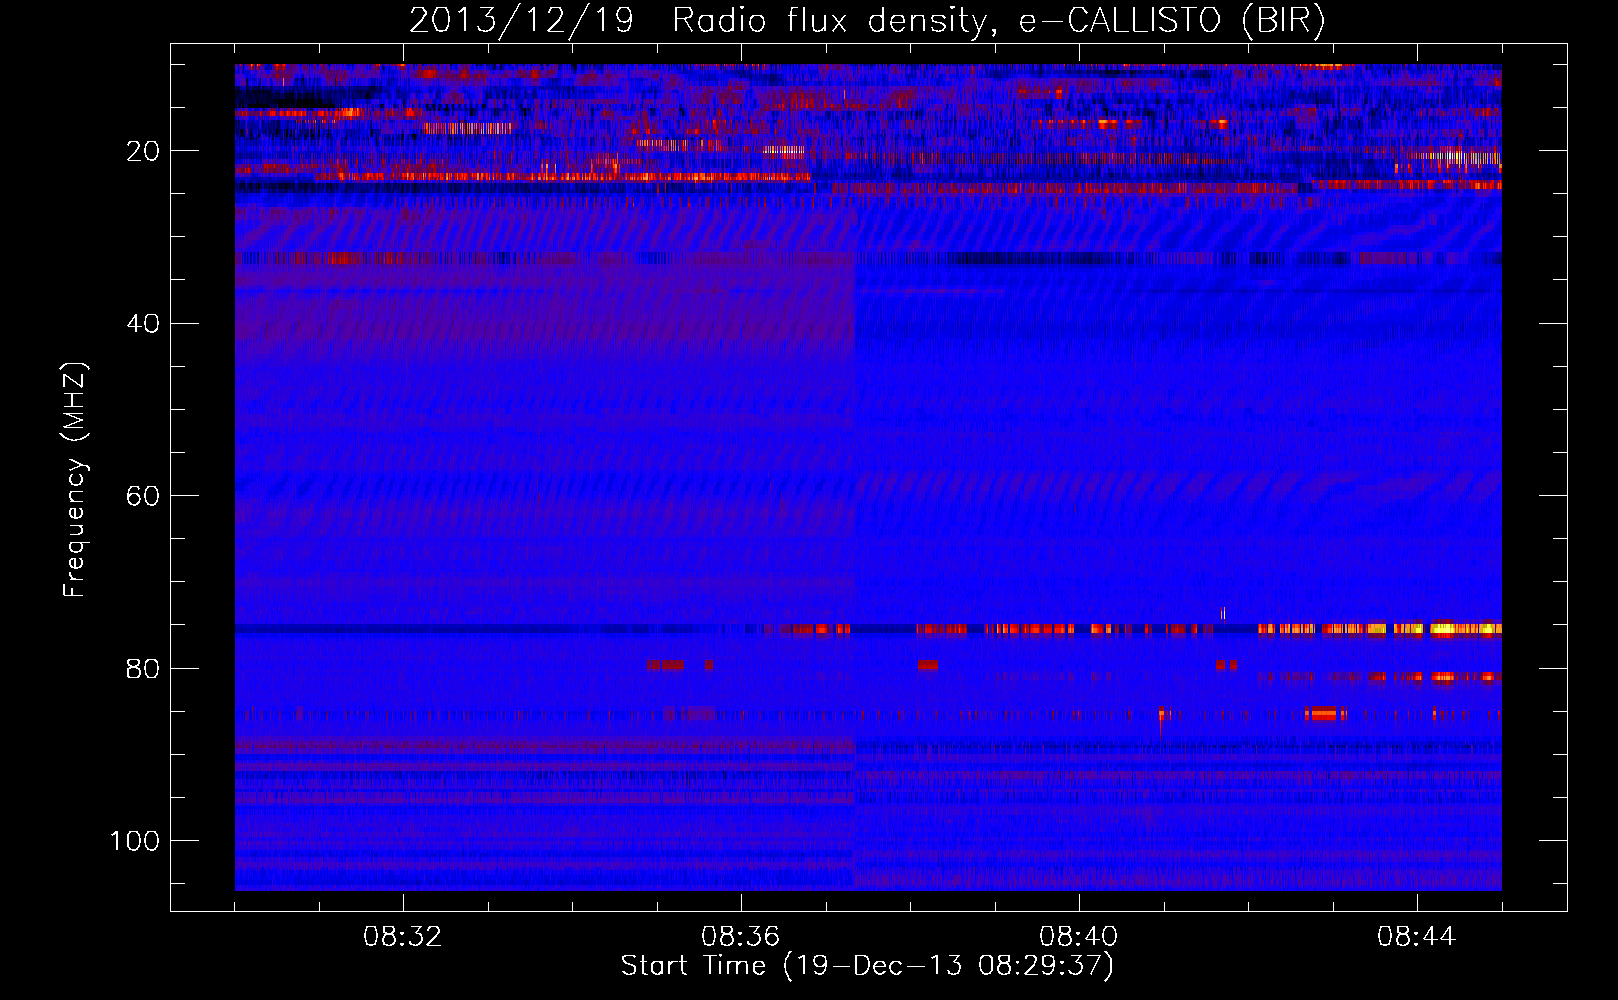Screen dimensions: 1618x1000
Task: Click the 08:44 time tick label
Action: coord(1417,937)
